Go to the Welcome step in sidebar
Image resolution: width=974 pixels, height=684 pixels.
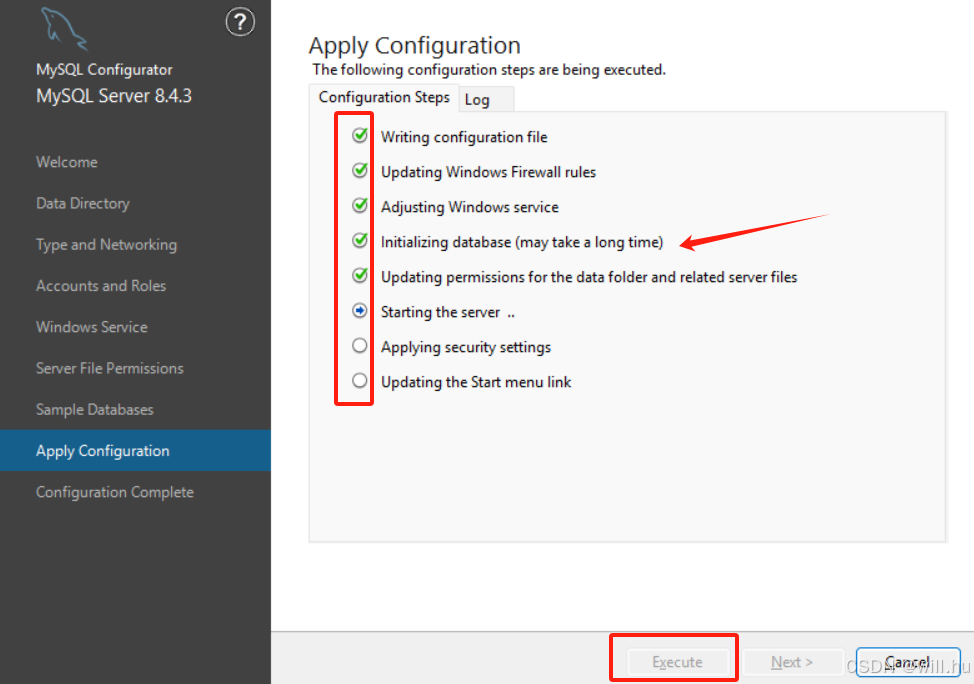click(66, 162)
